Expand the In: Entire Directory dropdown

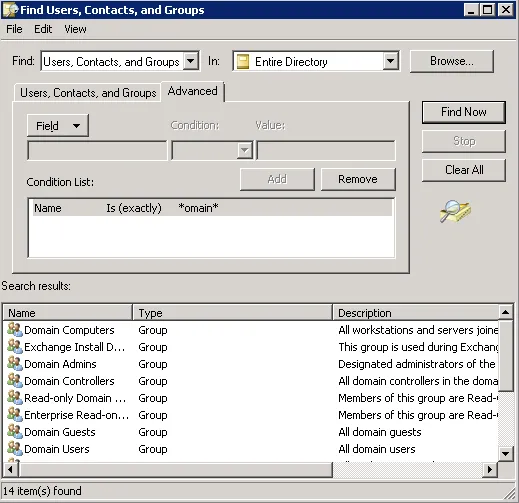click(390, 61)
